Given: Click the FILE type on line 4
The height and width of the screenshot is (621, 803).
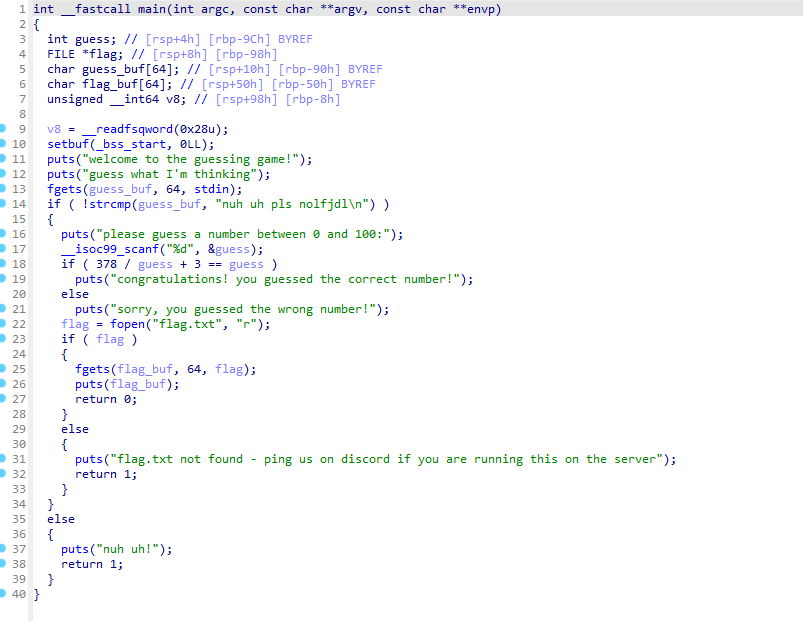Looking at the screenshot, I should pyautogui.click(x=61, y=54).
